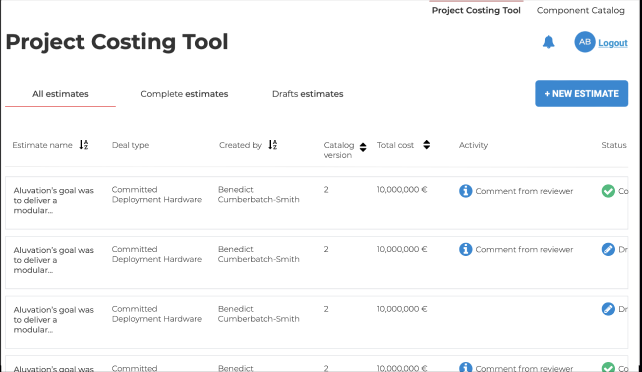Click the Total cost column header
Image resolution: width=642 pixels, height=372 pixels.
pyautogui.click(x=395, y=145)
